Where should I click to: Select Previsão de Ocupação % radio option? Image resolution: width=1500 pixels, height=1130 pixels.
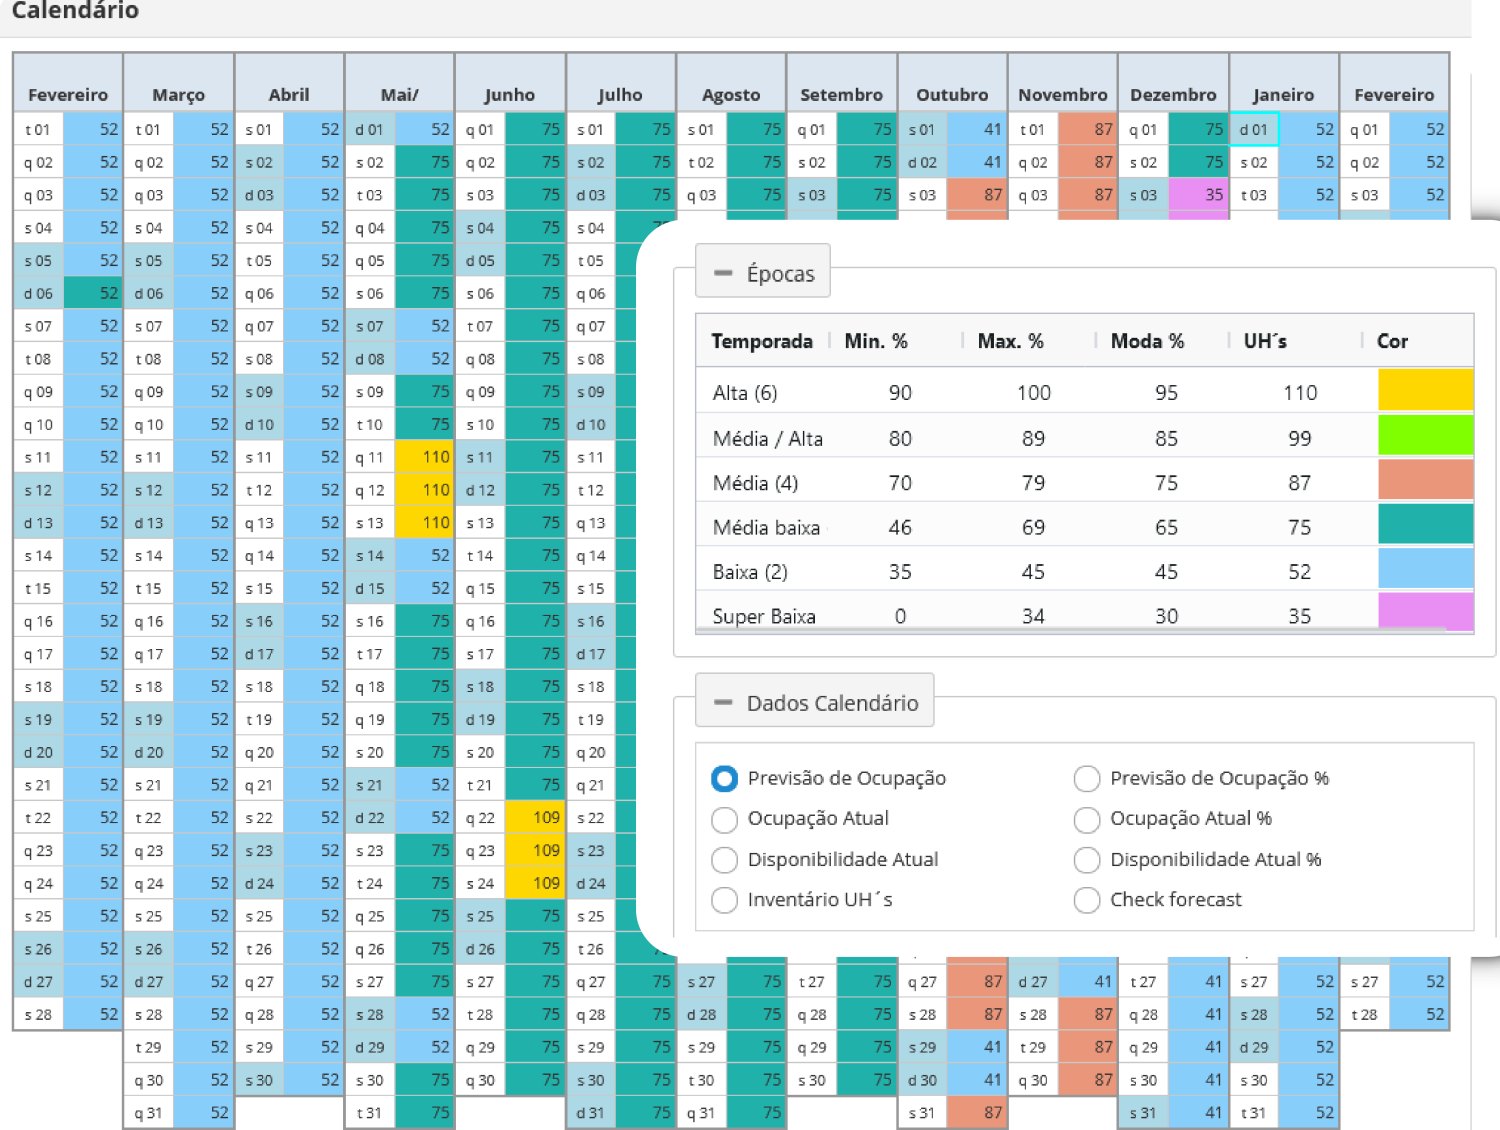coord(1087,778)
